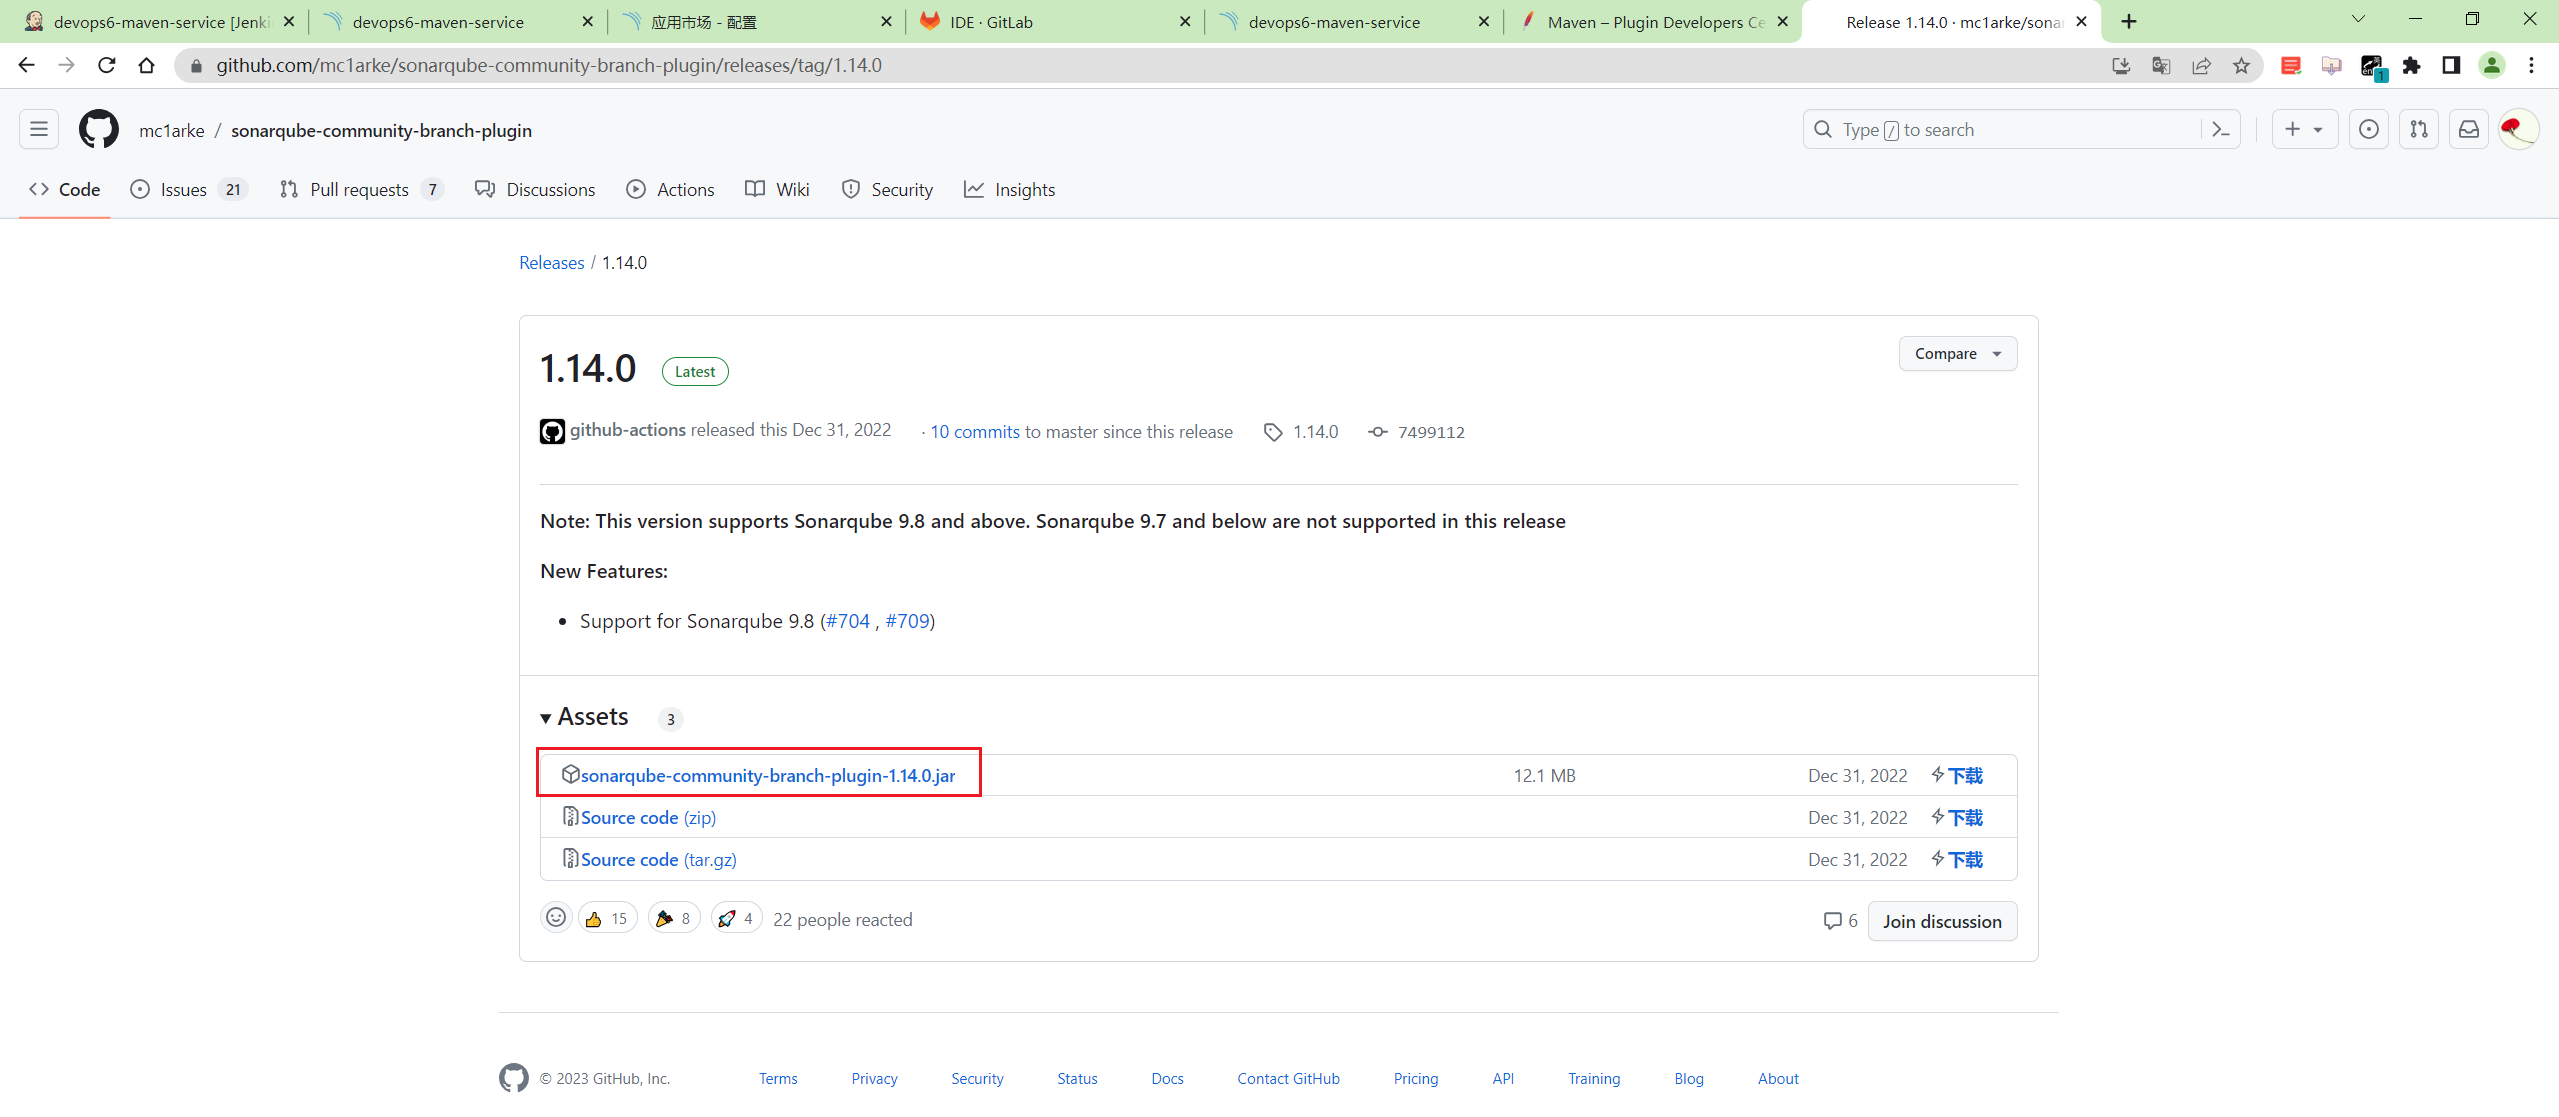Click the Join discussion button
This screenshot has height=1117, width=2559.
[1942, 921]
